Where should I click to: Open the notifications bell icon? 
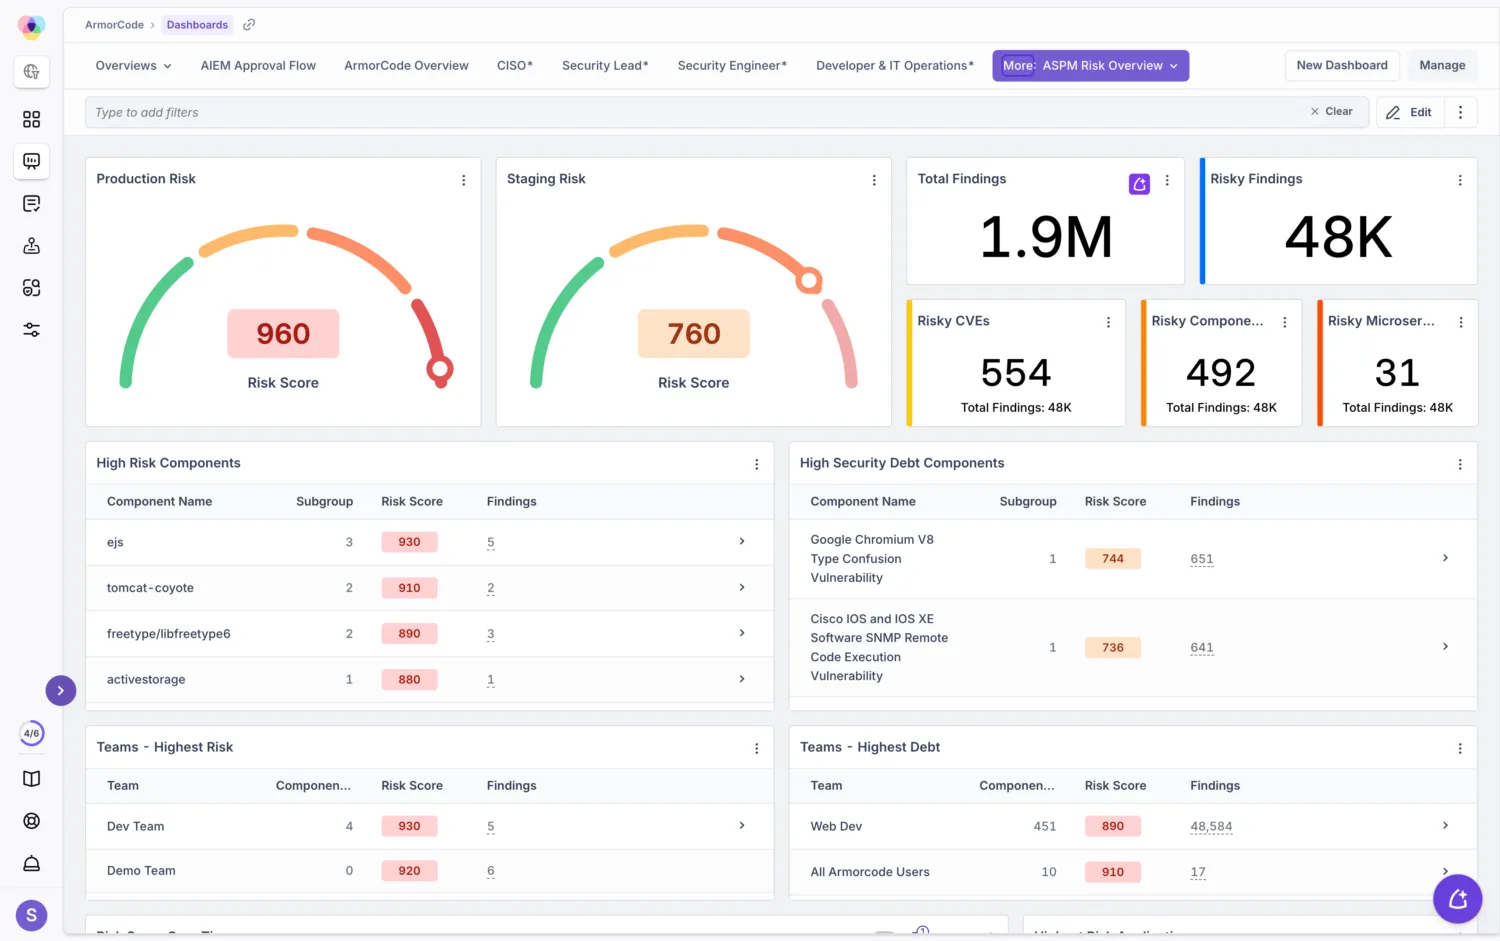point(31,863)
